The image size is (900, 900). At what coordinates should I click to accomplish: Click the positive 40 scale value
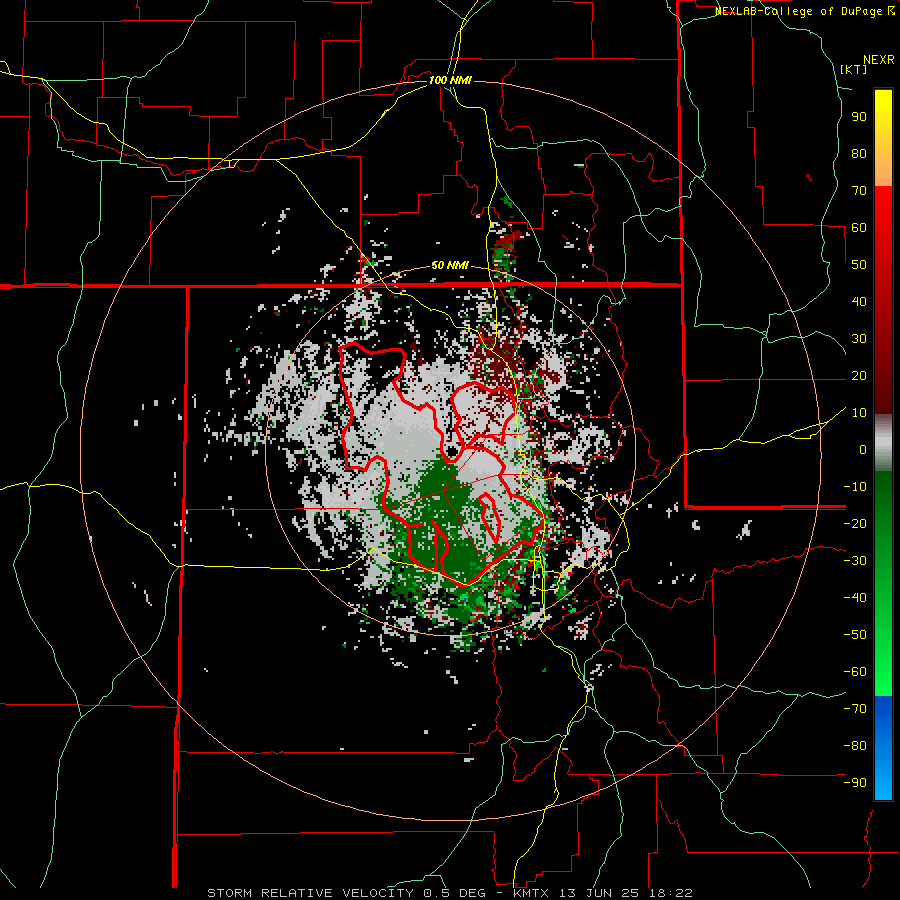pyautogui.click(x=859, y=302)
